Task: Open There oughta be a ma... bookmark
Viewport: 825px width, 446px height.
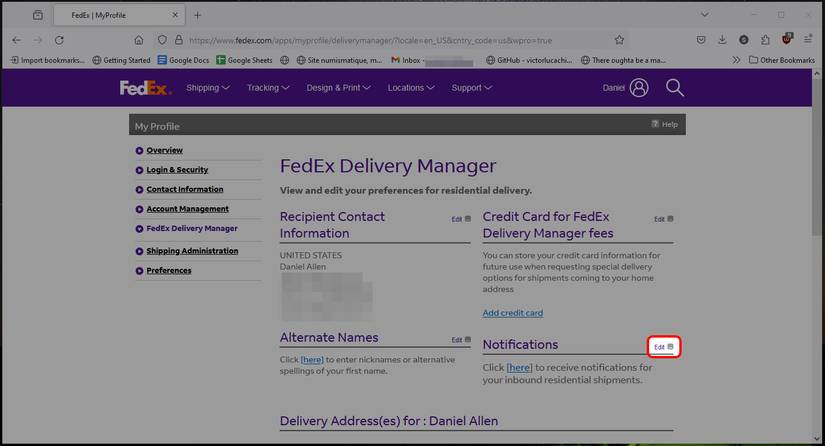Action: point(623,60)
